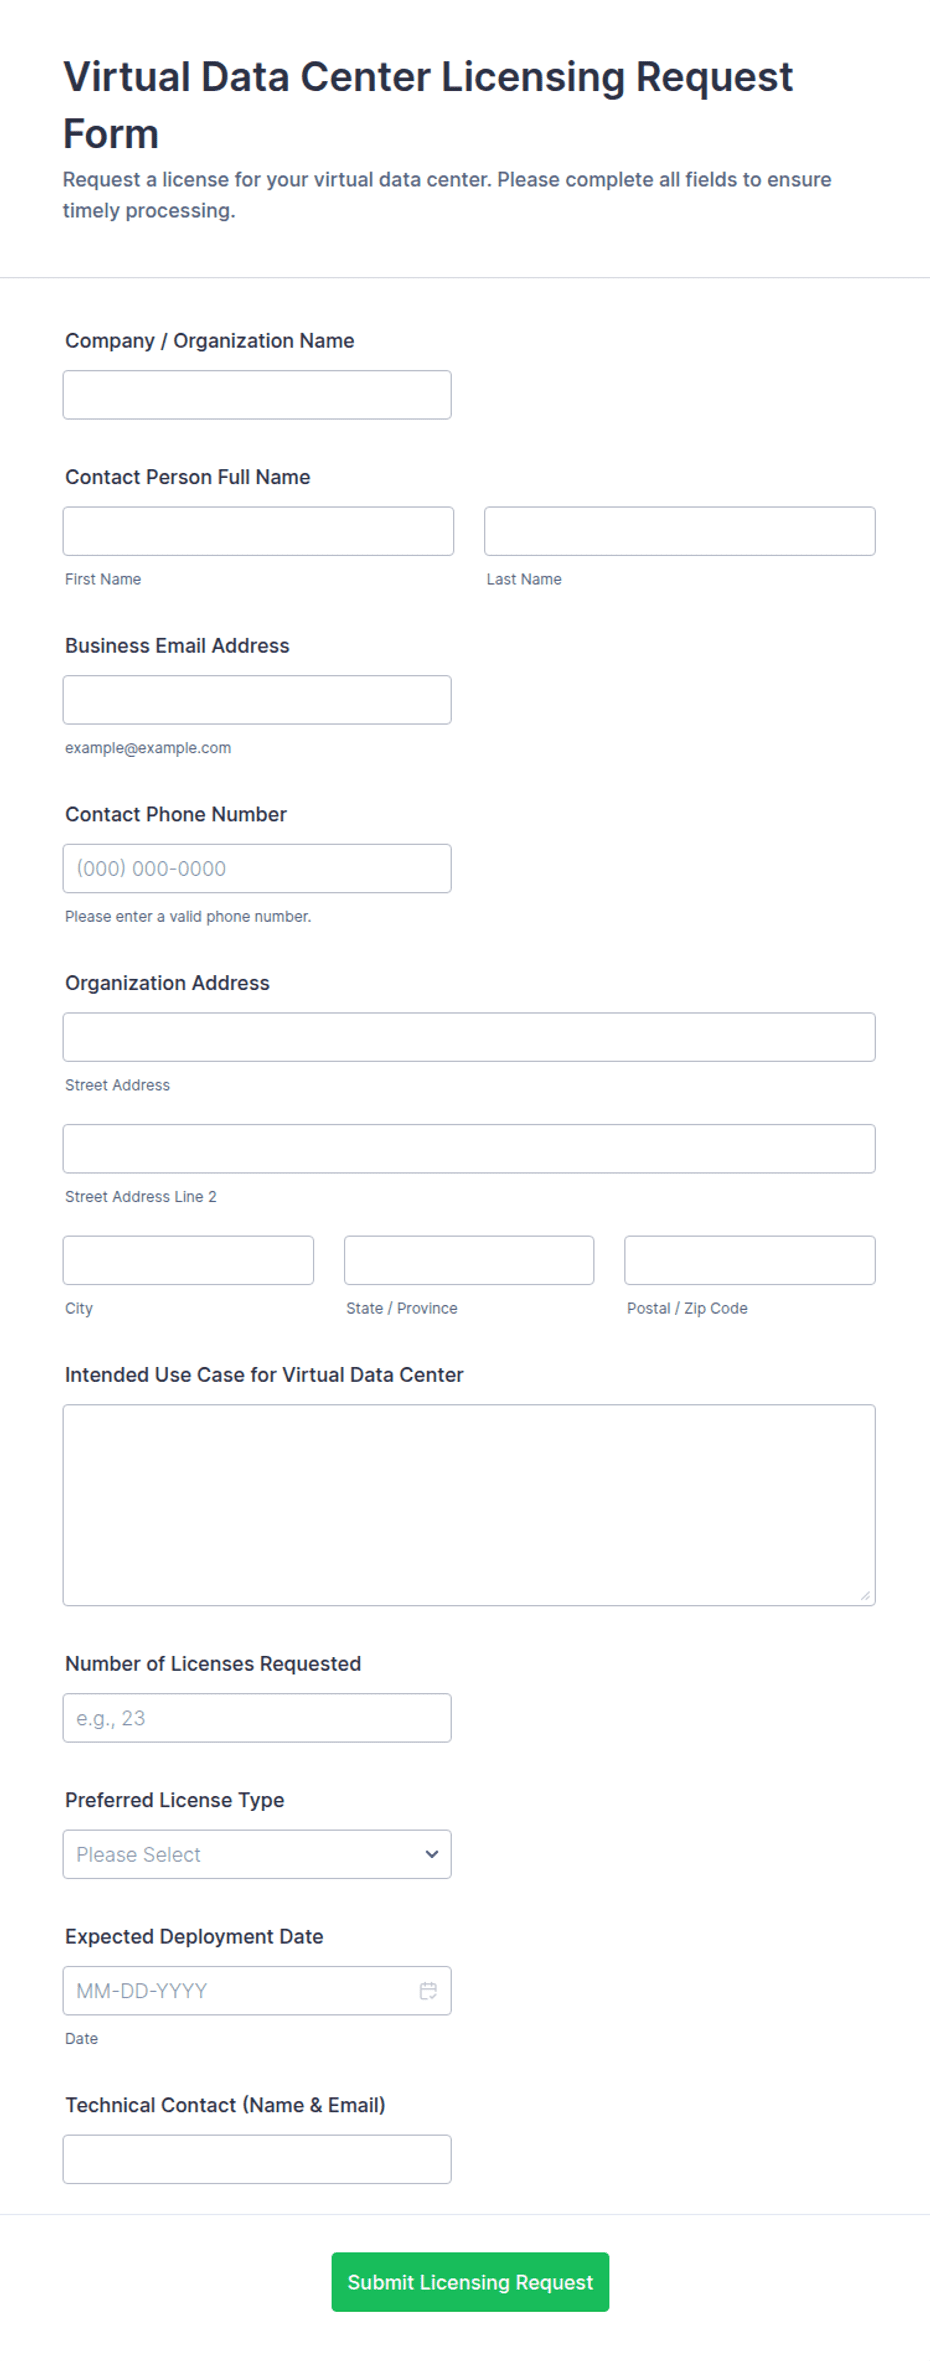Click the Number of Licenses Requested field
This screenshot has height=2361, width=930.
(257, 1718)
